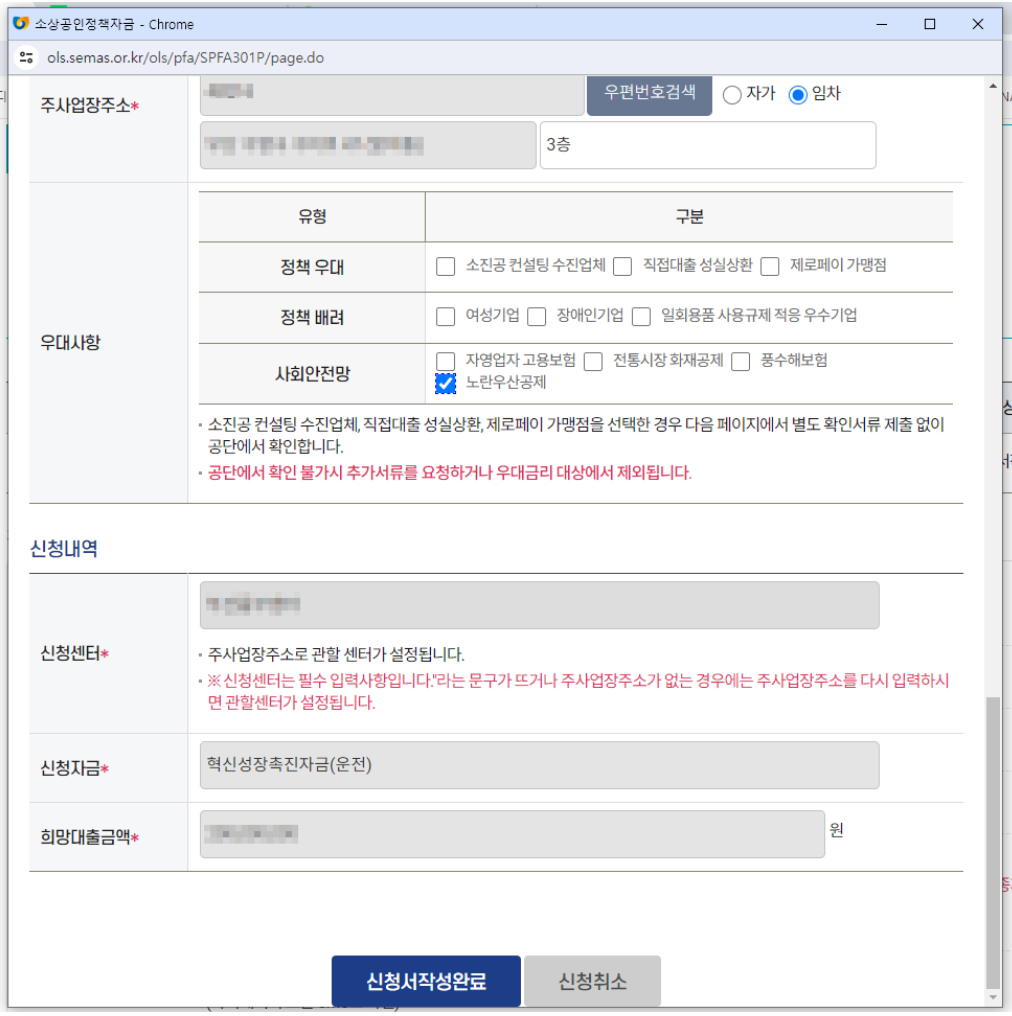
Task: Click the 신청센터 field
Action: click(x=539, y=605)
